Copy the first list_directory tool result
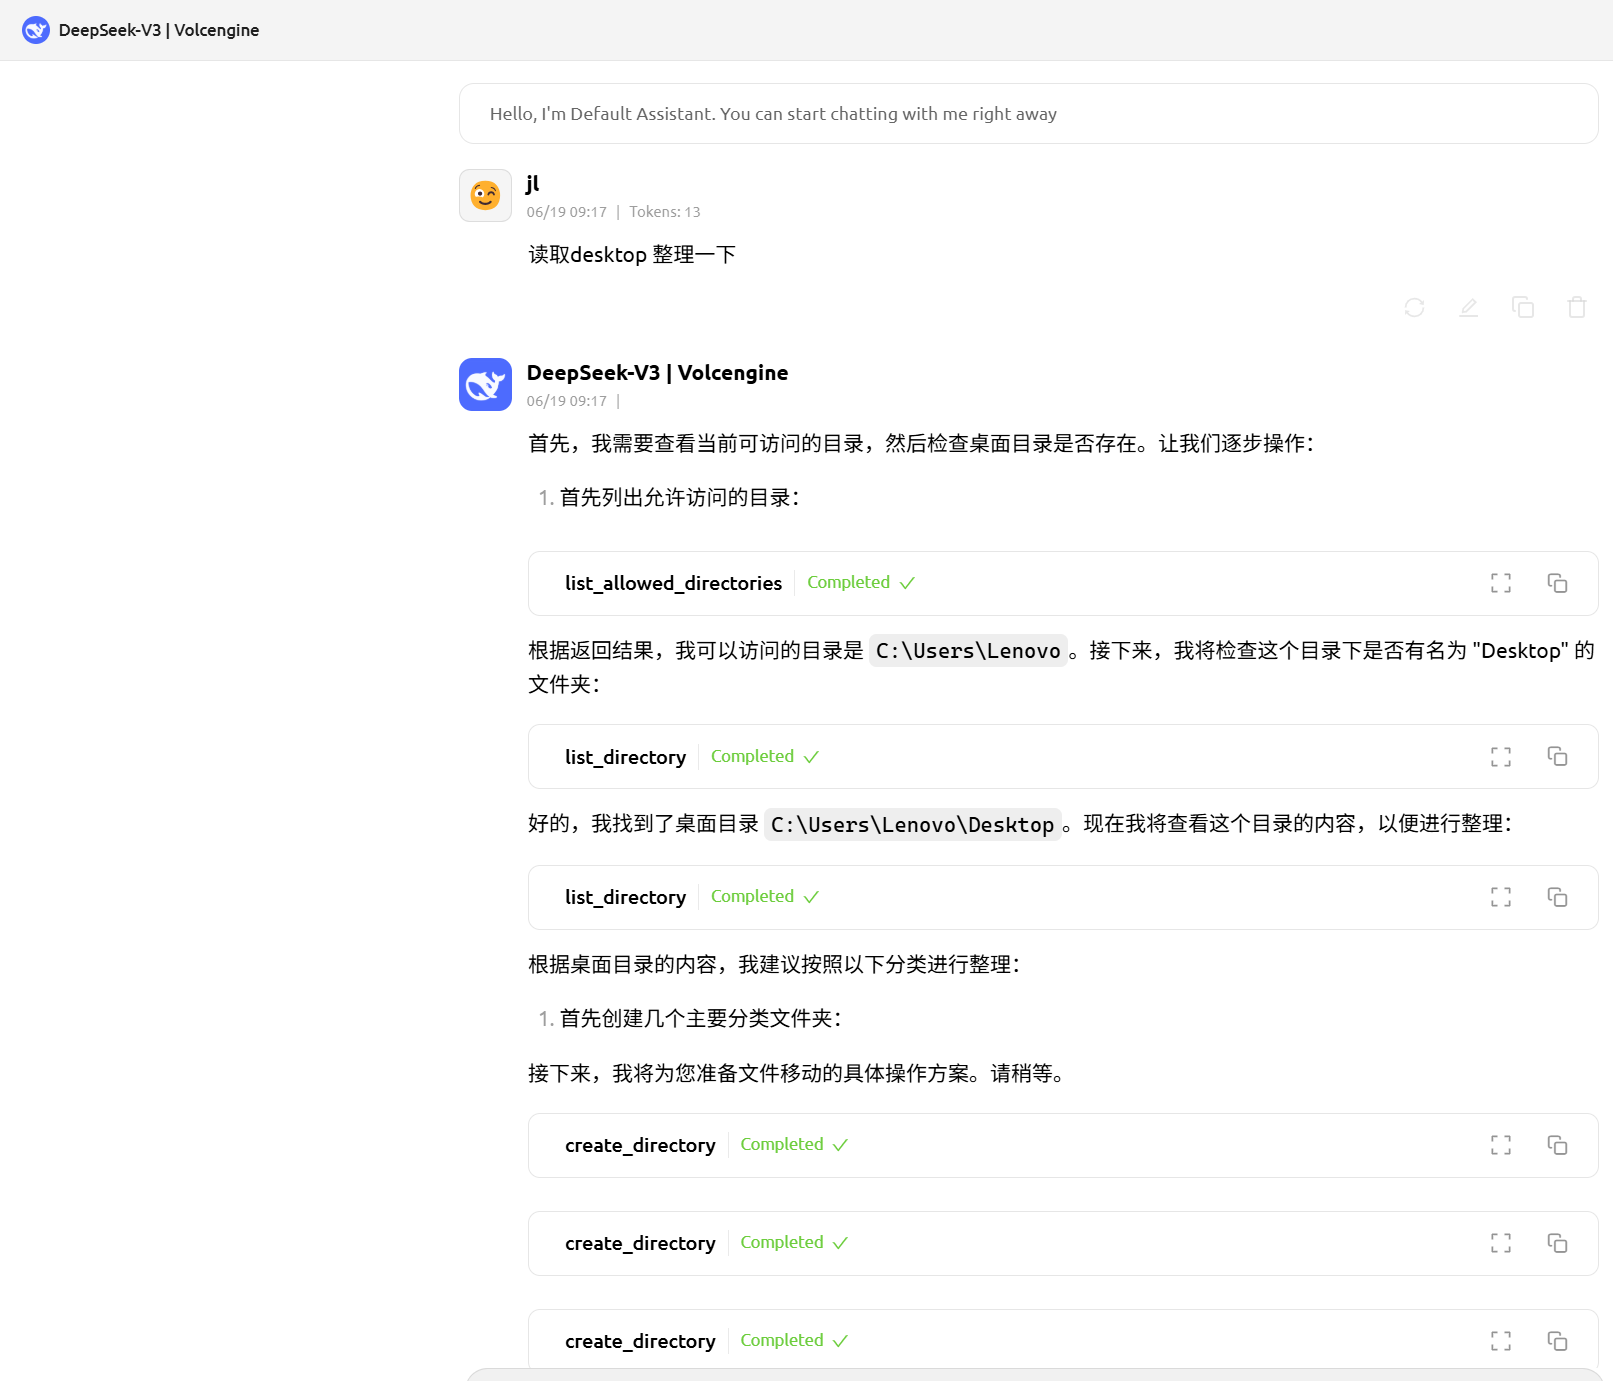Viewport: 1613px width, 1381px height. pyautogui.click(x=1557, y=757)
